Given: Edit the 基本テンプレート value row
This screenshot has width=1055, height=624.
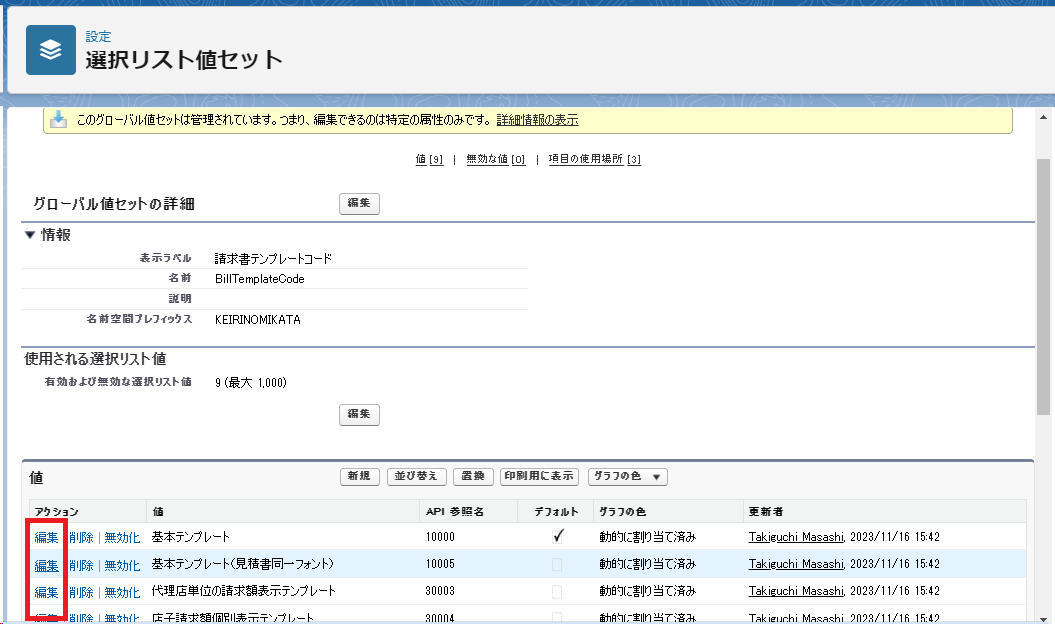Looking at the screenshot, I should [x=46, y=537].
